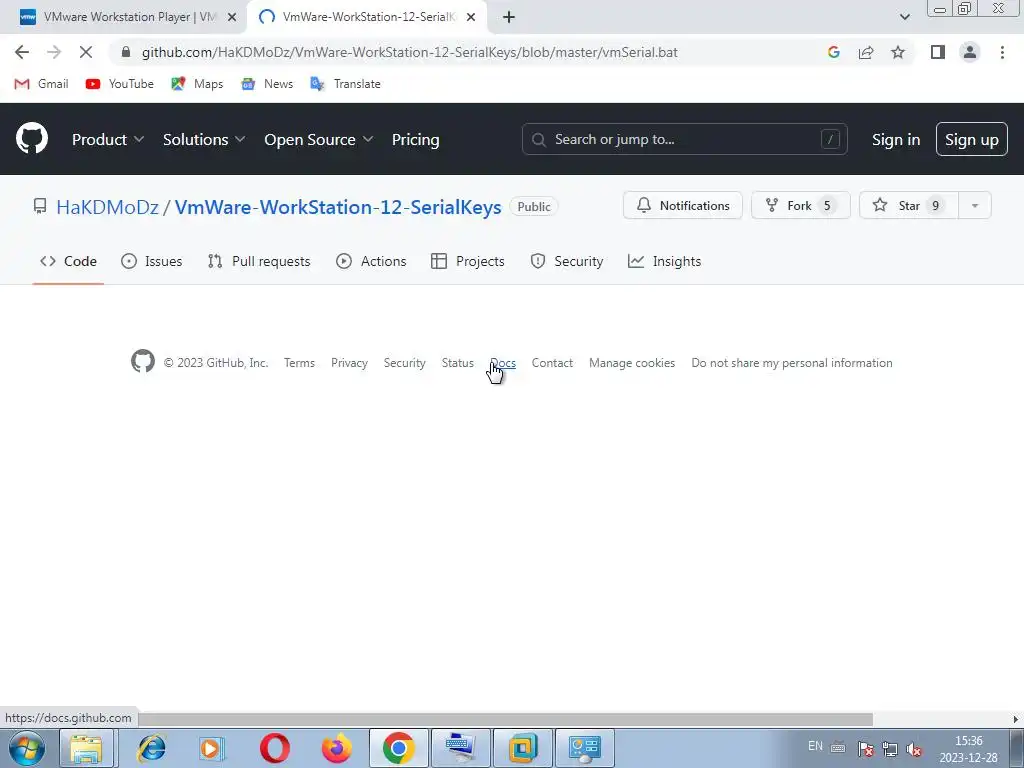Click the horizontal scrollbar thumb
The width and height of the screenshot is (1024, 768).
coord(506,719)
